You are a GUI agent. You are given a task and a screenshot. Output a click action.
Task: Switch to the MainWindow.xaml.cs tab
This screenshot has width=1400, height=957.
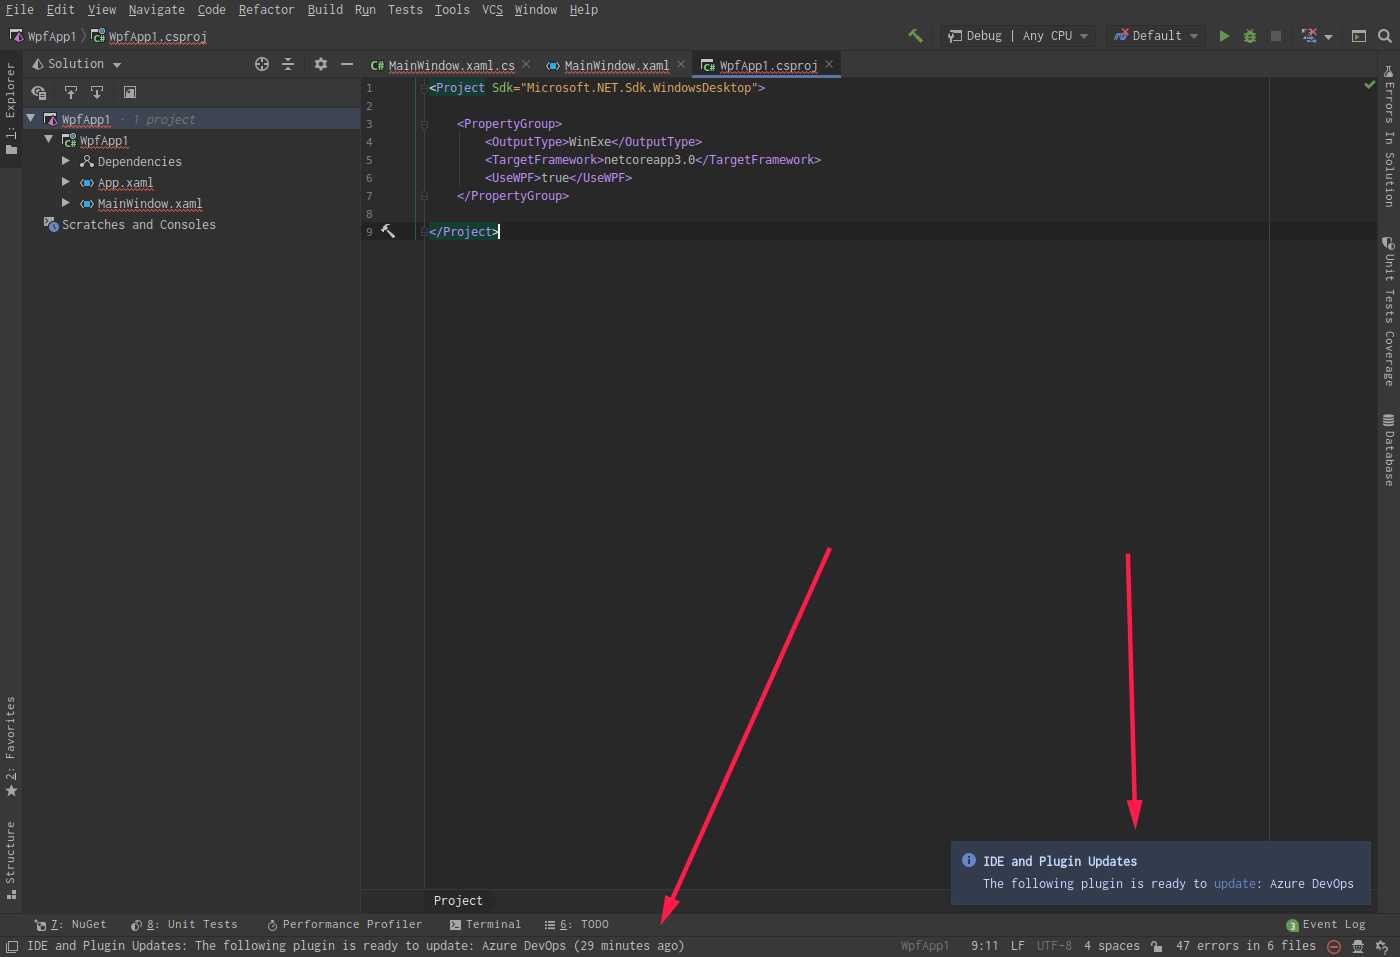coord(451,66)
